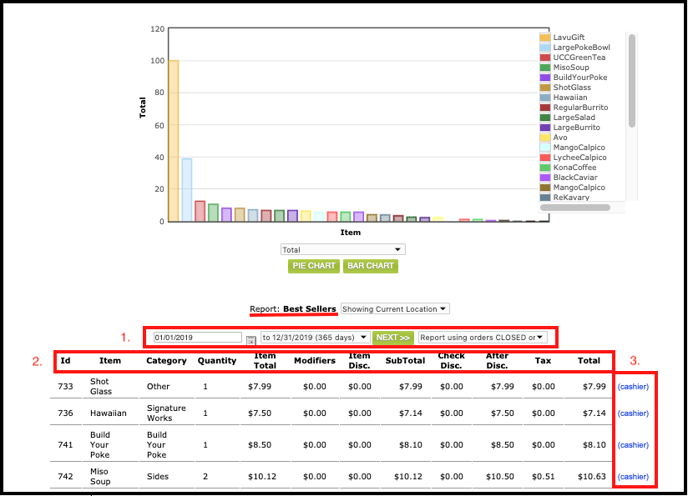Click the $0.51 tax cell

coord(543,476)
